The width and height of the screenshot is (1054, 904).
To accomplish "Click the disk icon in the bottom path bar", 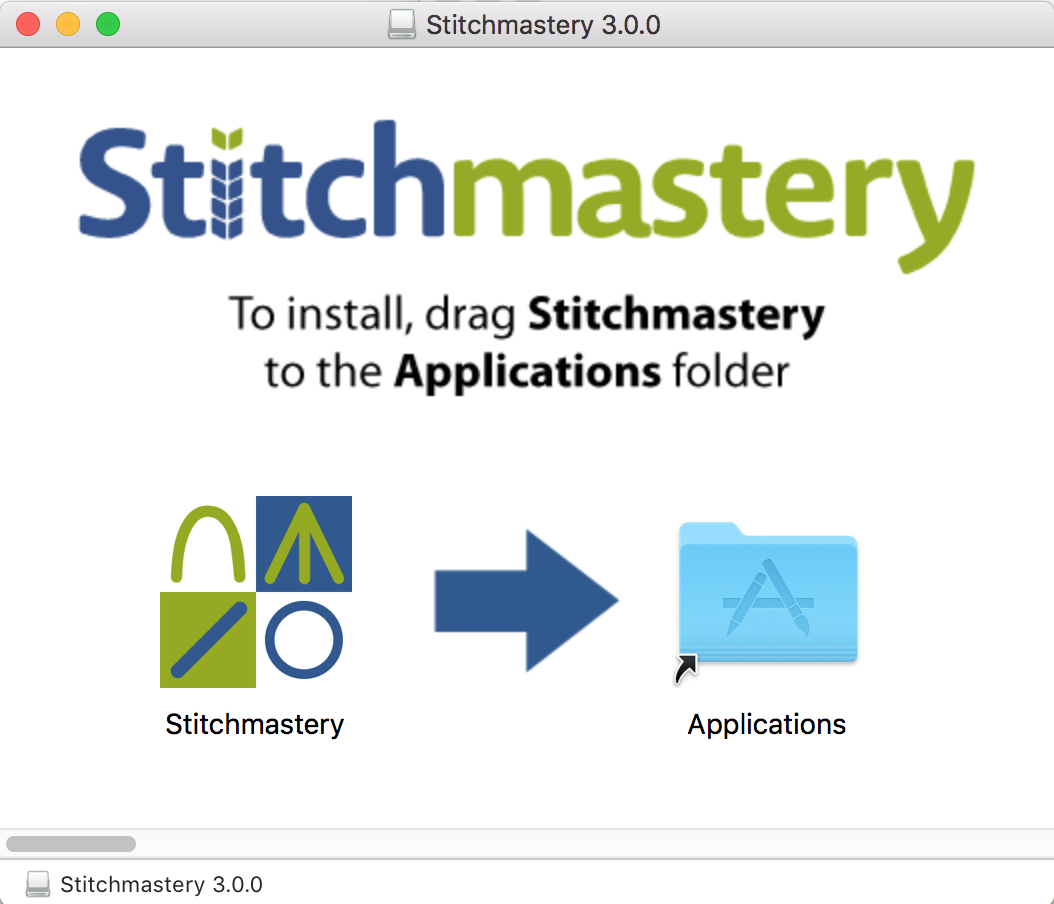I will (x=38, y=884).
